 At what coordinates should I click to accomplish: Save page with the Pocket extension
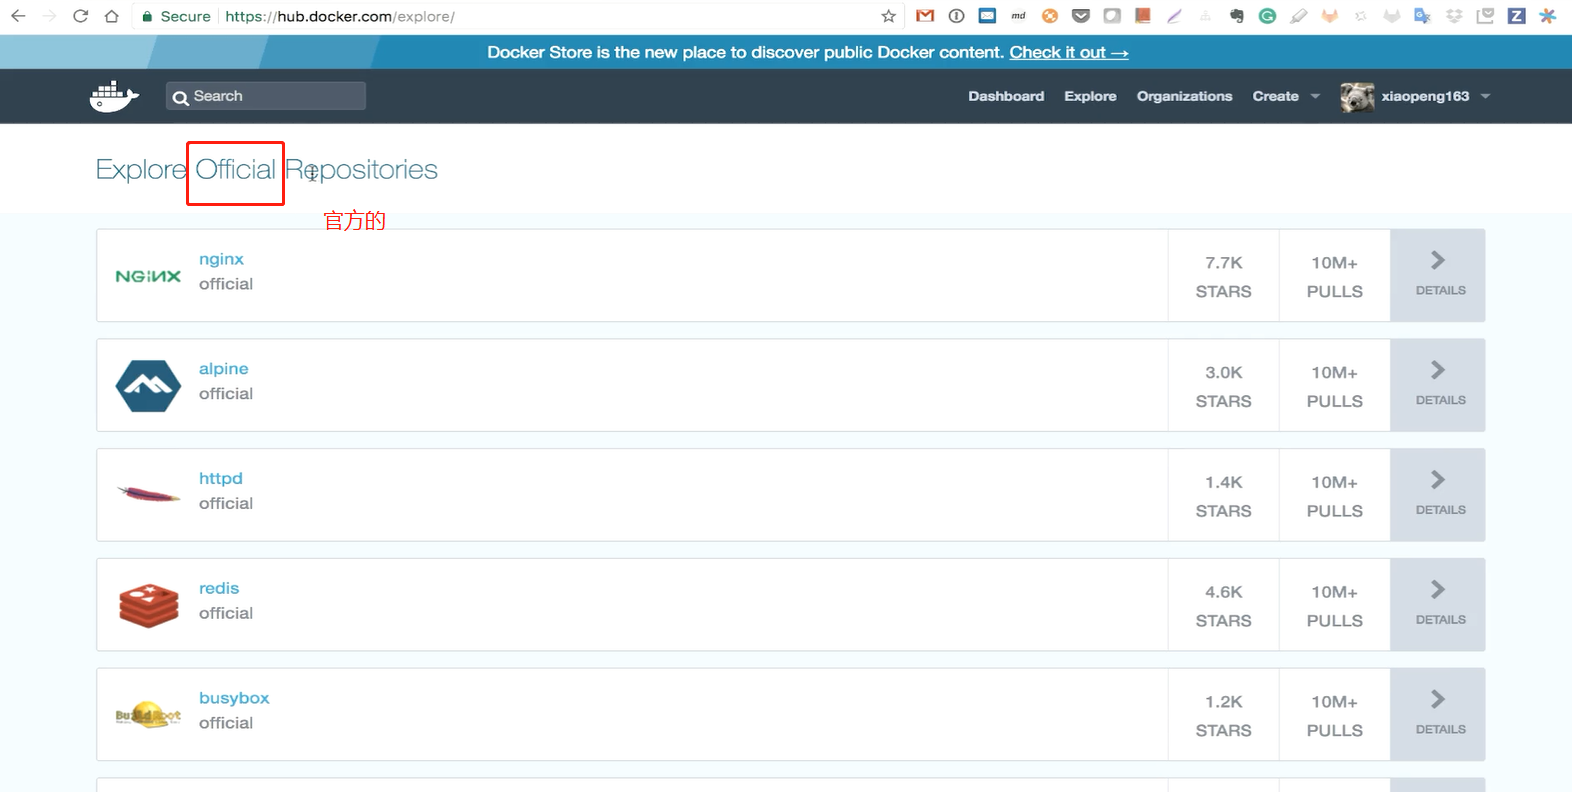tap(1080, 16)
